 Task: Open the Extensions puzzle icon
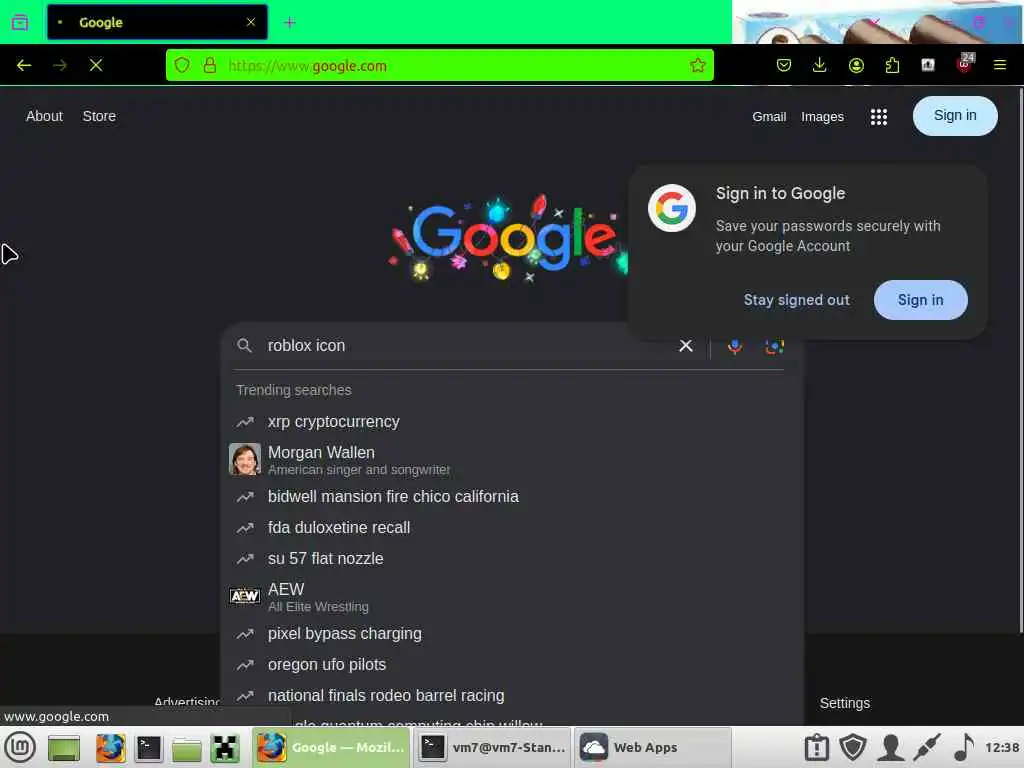point(892,65)
